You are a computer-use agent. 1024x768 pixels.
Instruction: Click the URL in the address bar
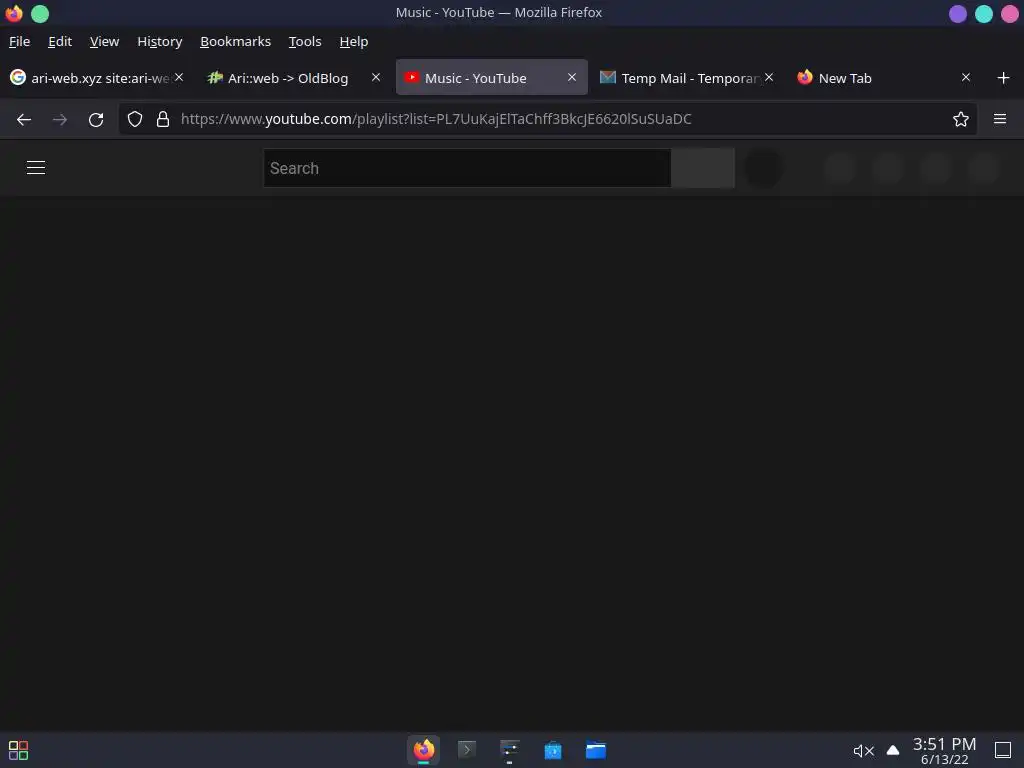click(436, 119)
